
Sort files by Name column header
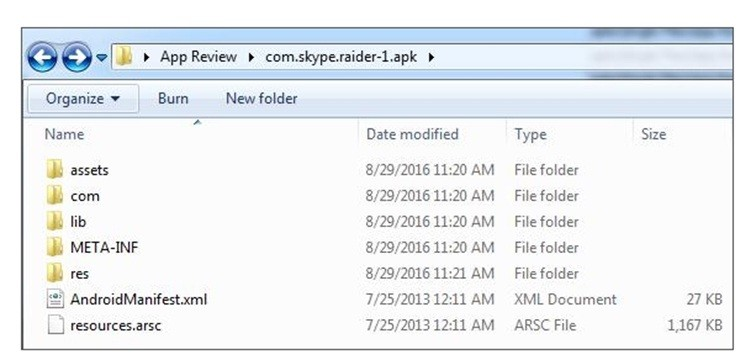(x=64, y=134)
